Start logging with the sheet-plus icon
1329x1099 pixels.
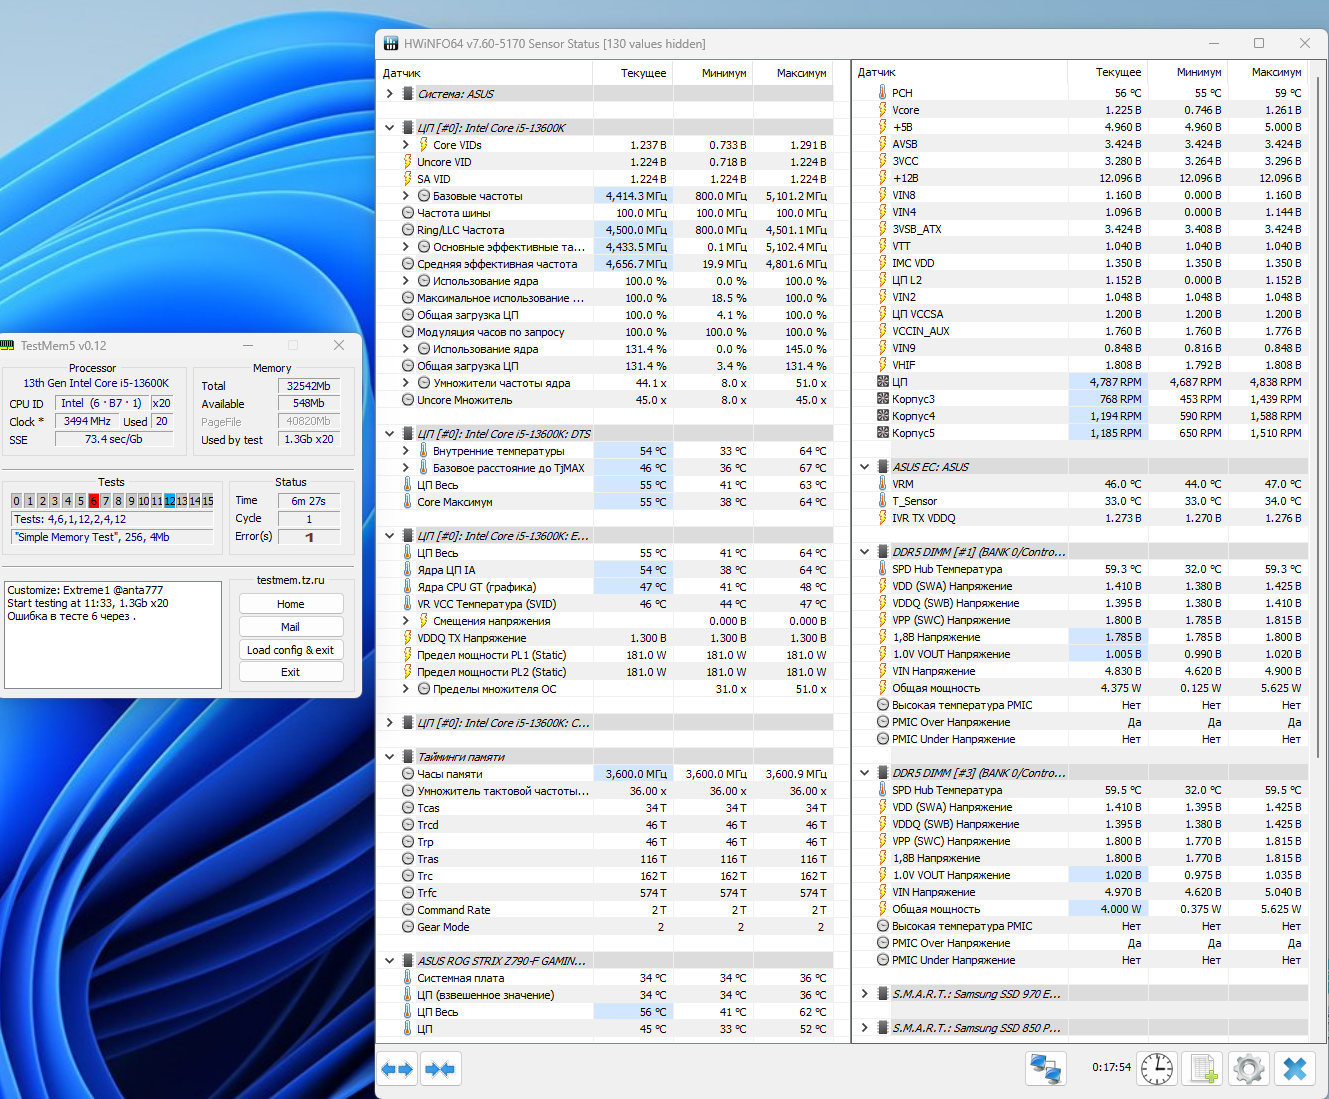(1203, 1069)
